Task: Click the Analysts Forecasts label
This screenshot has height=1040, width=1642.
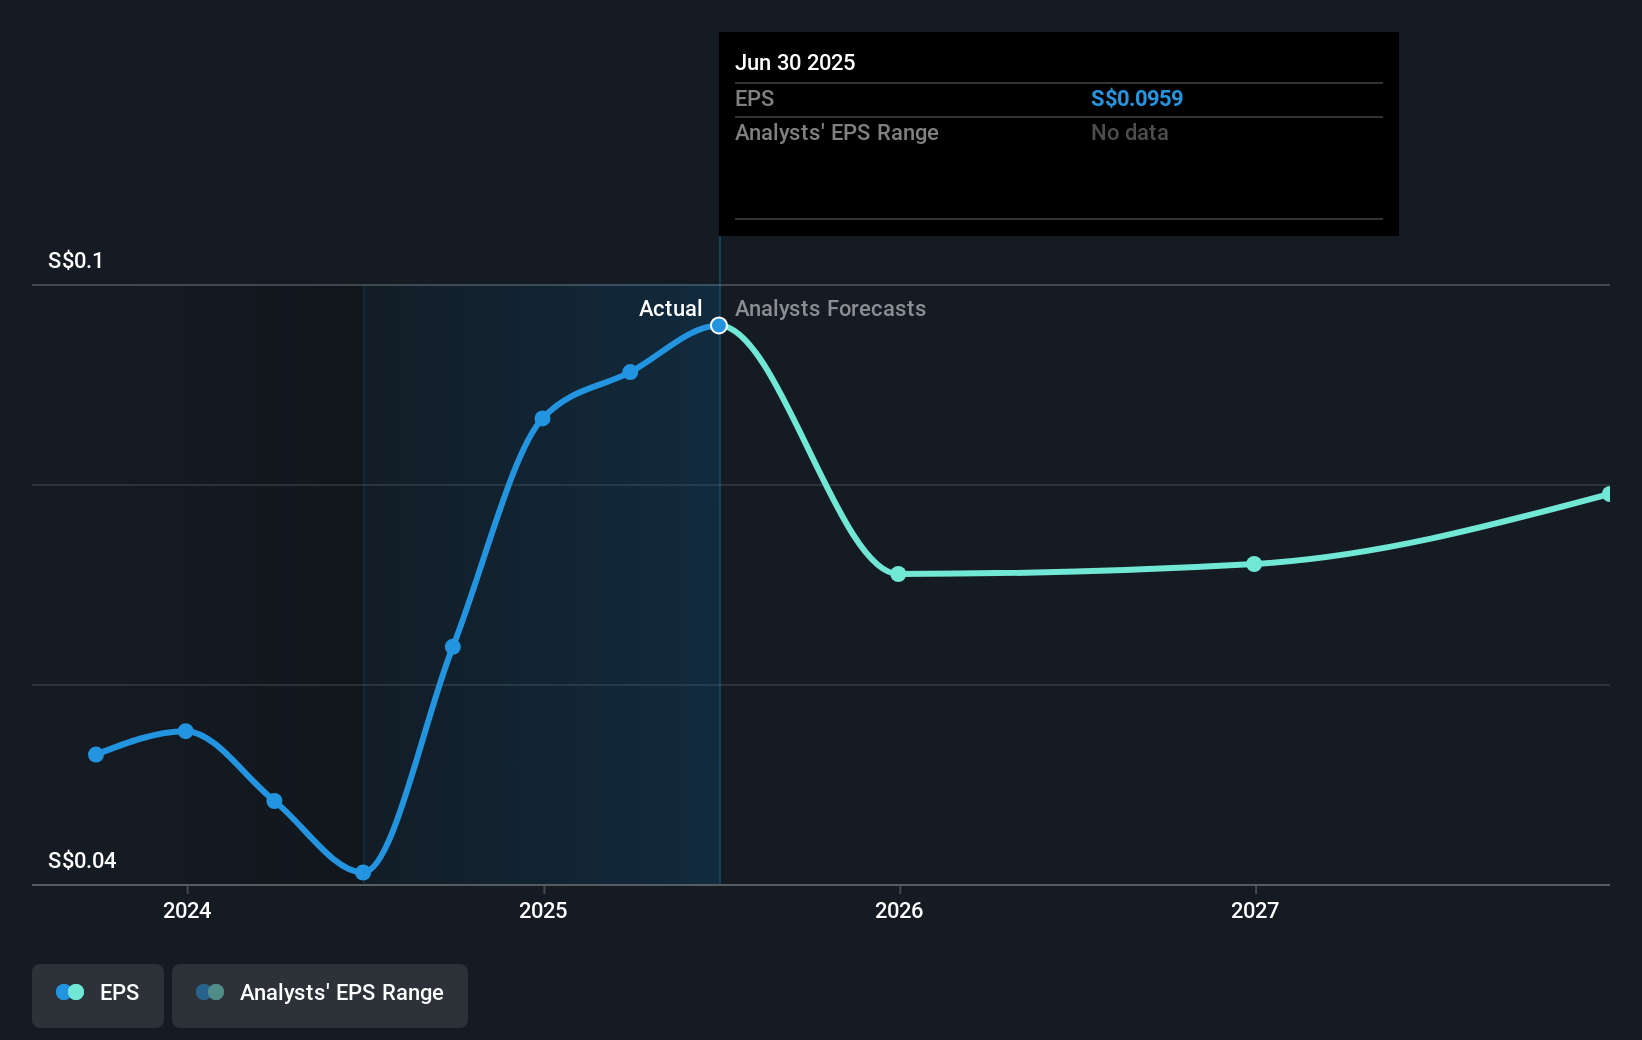Action: click(x=830, y=309)
